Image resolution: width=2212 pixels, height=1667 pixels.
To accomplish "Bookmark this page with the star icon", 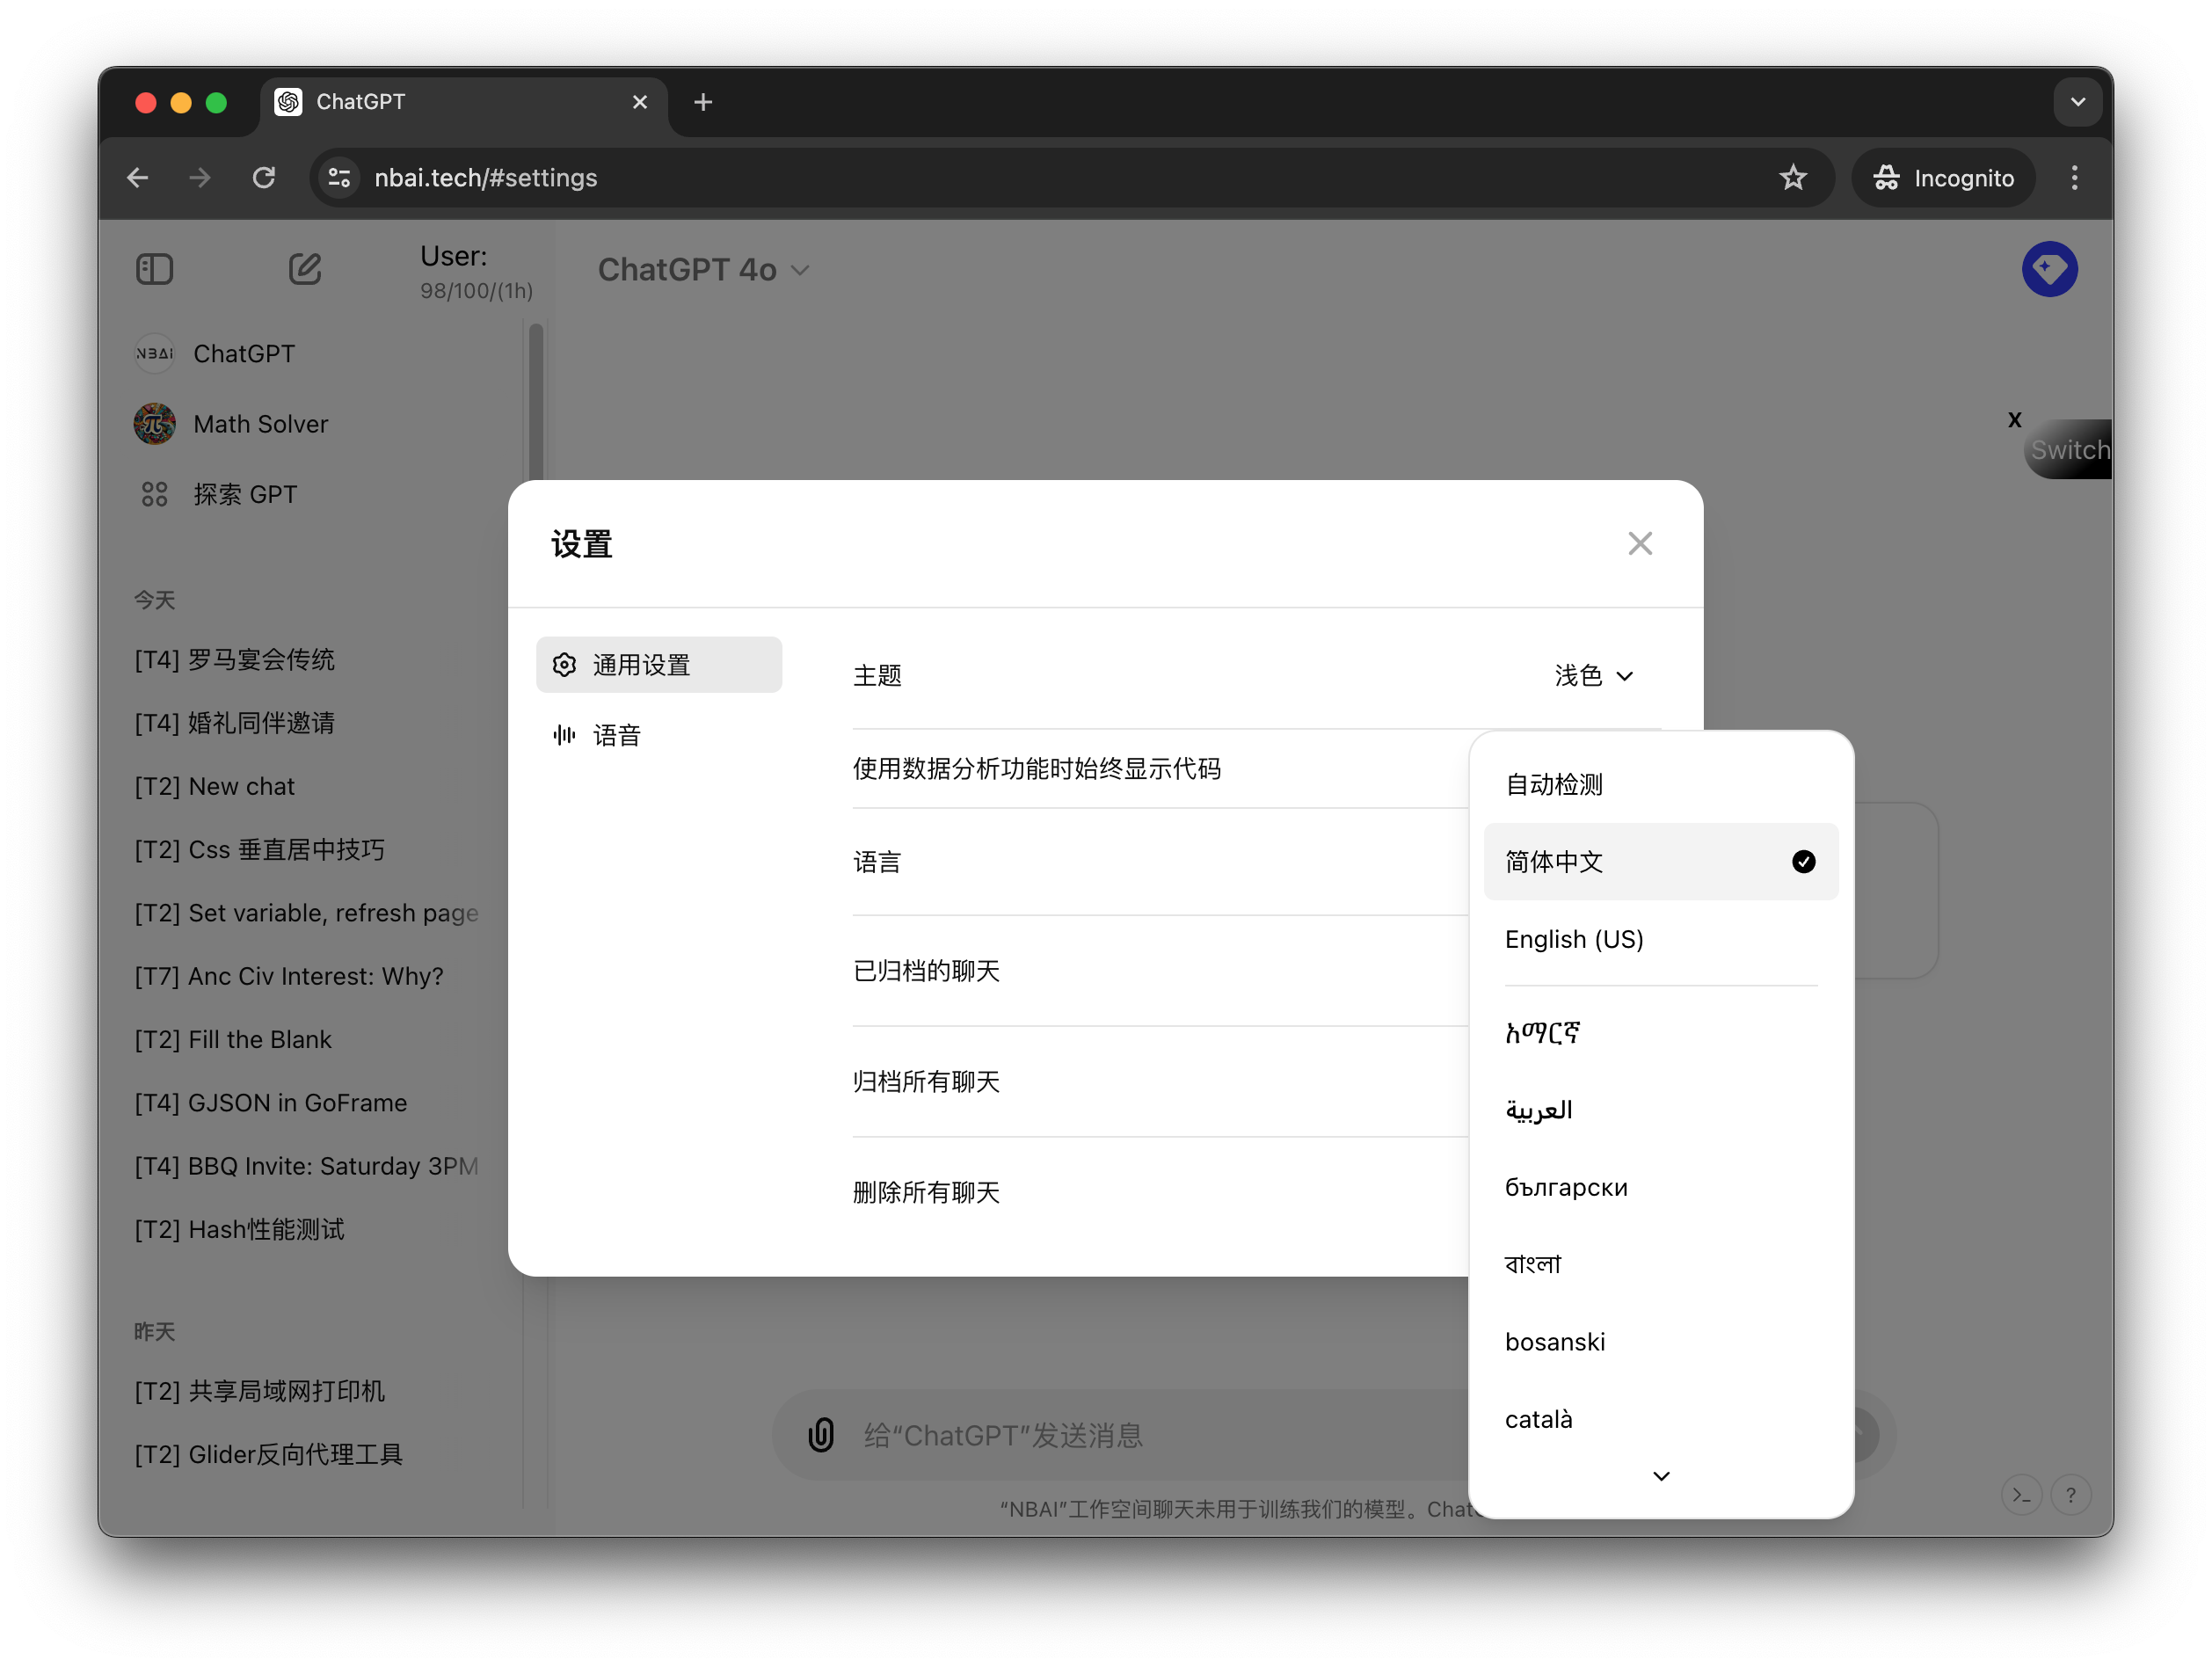I will pos(1792,177).
